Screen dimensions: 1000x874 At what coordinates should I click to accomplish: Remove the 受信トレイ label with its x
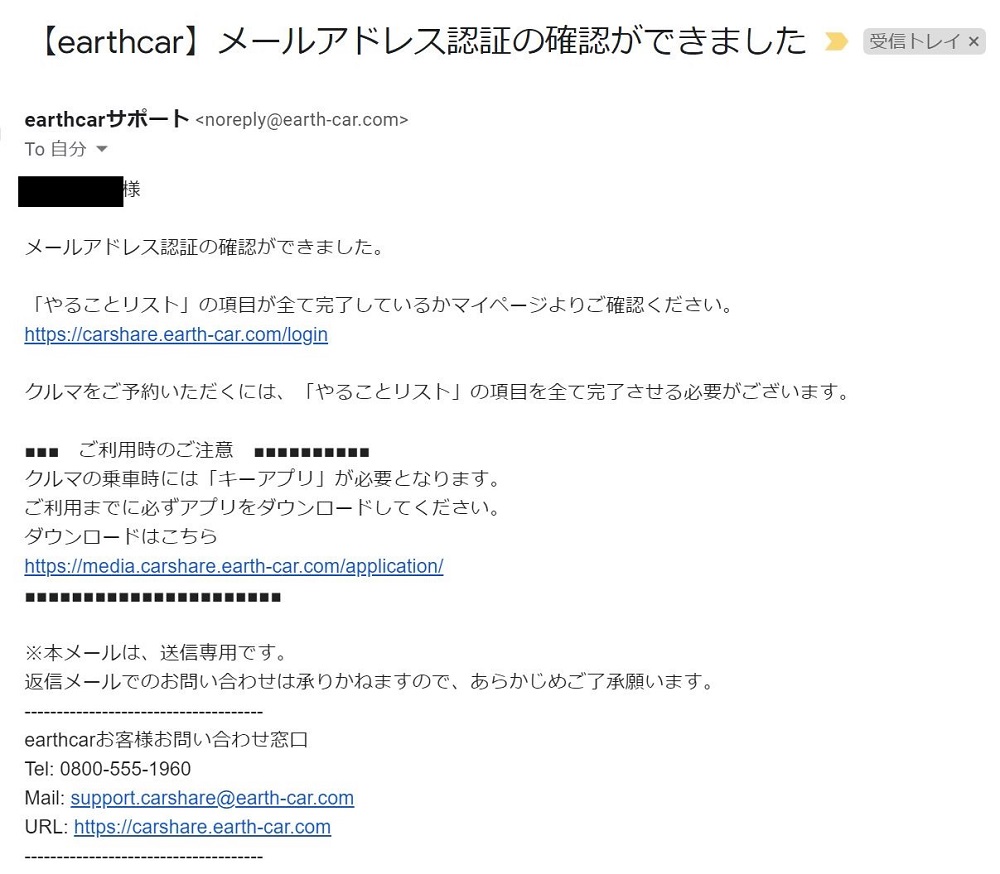pyautogui.click(x=973, y=42)
